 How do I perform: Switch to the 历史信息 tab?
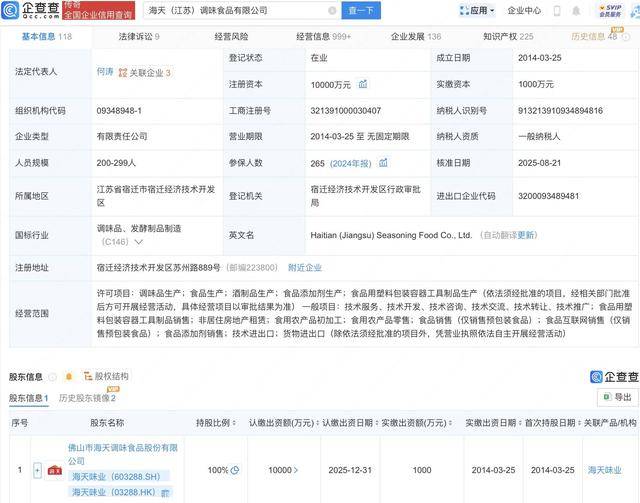594,37
